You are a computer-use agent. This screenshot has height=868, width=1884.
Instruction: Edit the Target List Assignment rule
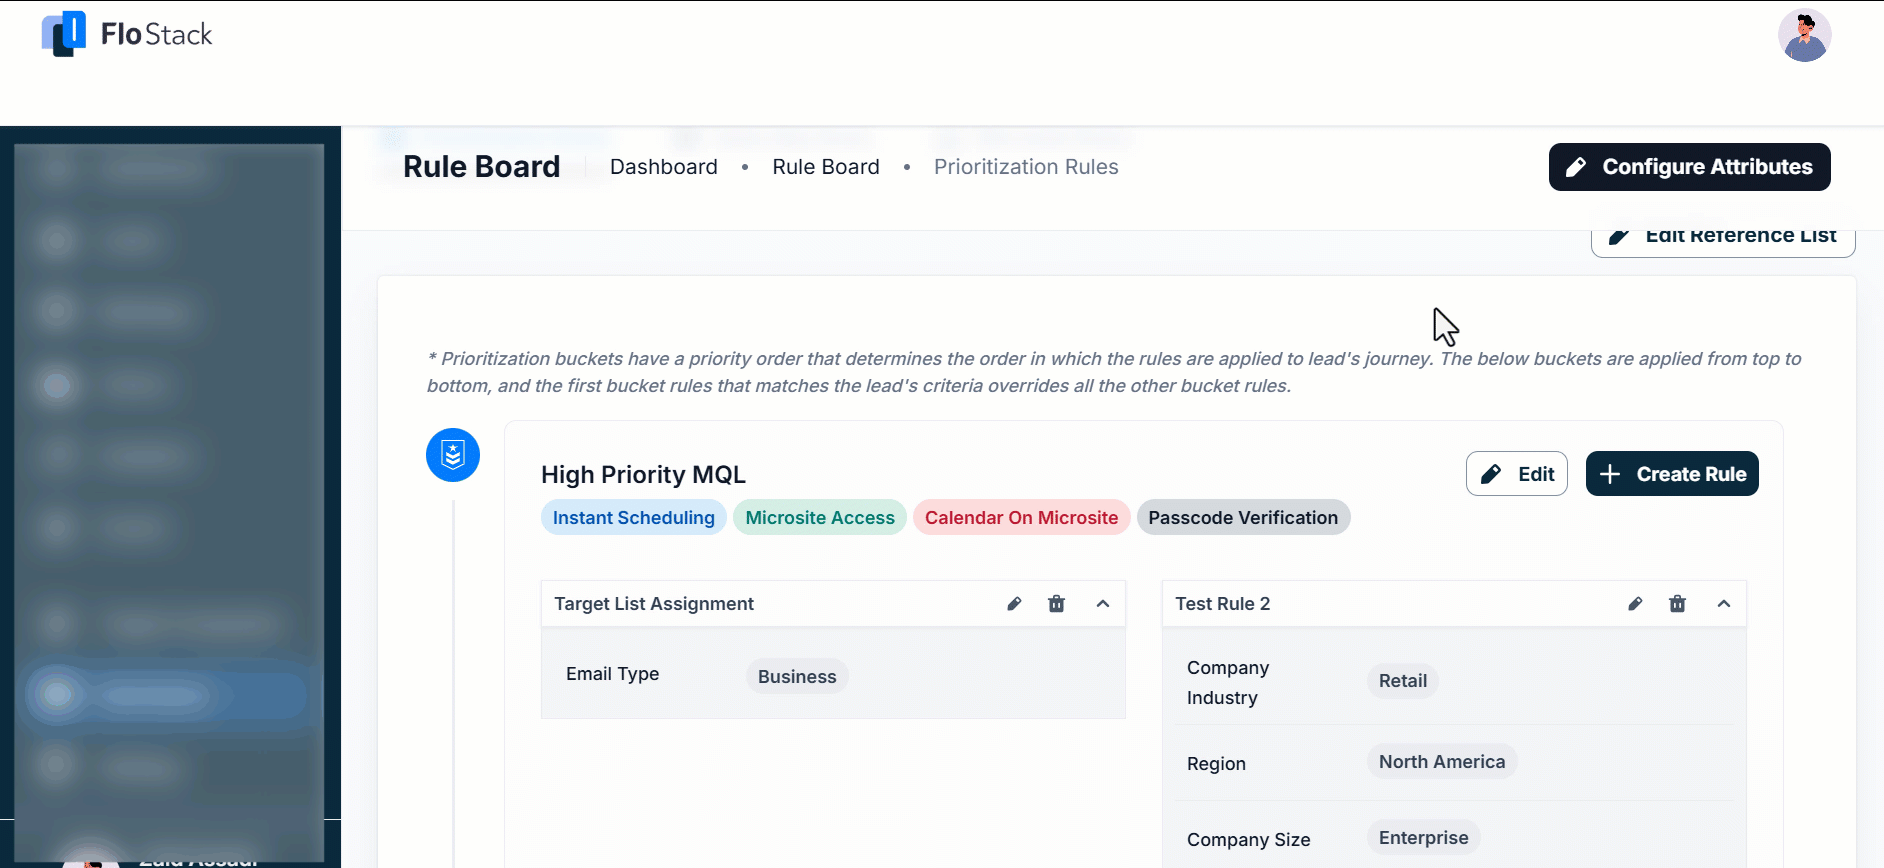click(1014, 604)
